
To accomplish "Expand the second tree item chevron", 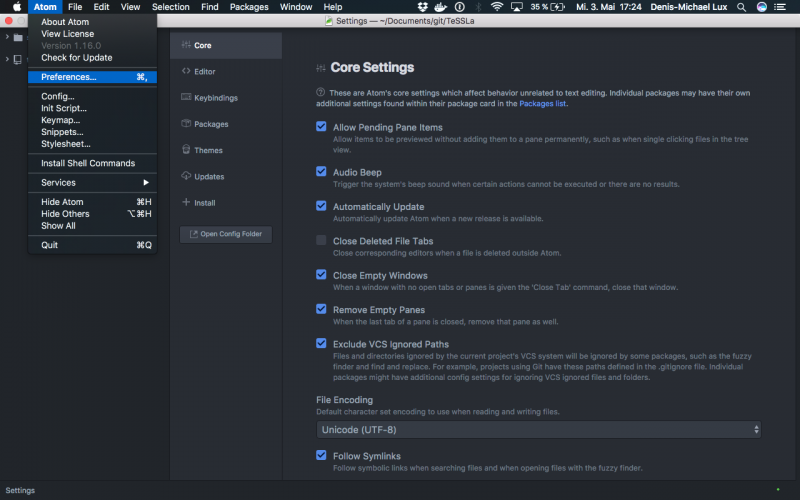I will 7,59.
